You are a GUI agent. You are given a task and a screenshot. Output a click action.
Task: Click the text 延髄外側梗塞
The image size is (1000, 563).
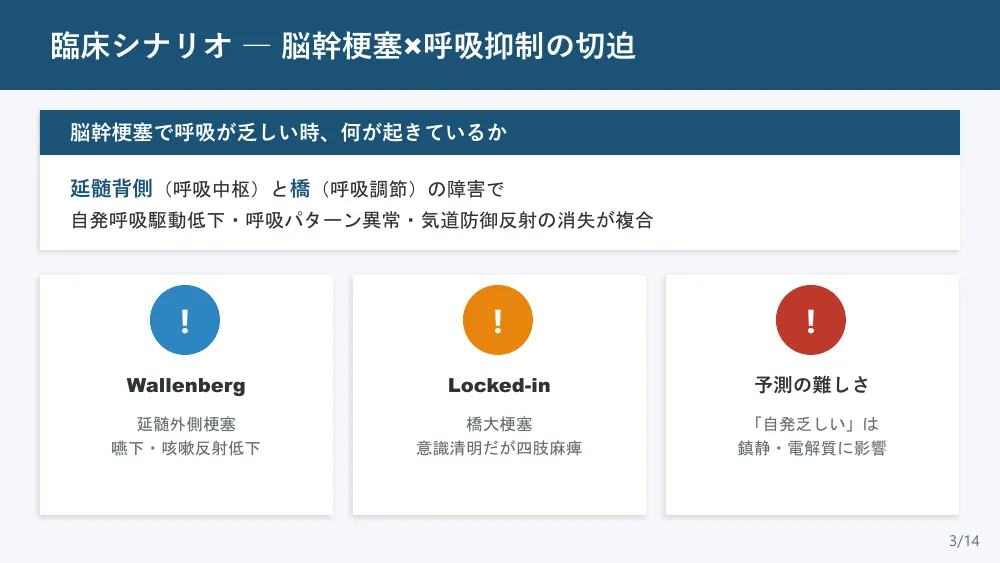[x=186, y=424]
